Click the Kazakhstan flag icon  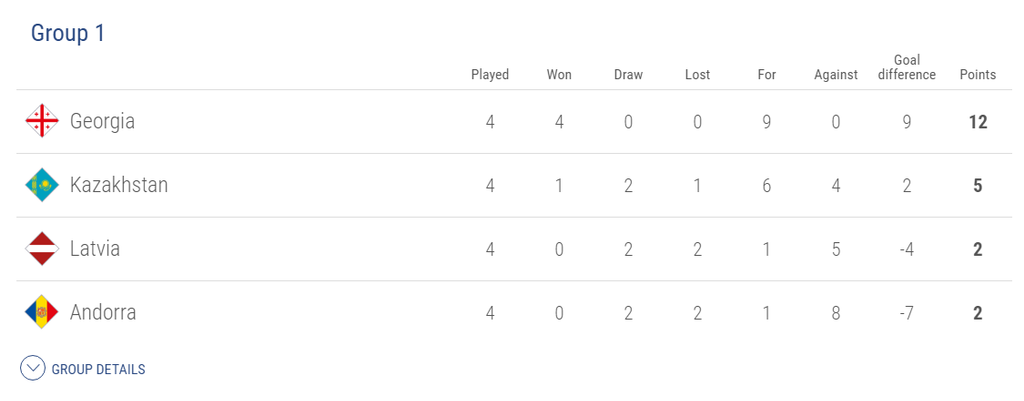tap(42, 185)
